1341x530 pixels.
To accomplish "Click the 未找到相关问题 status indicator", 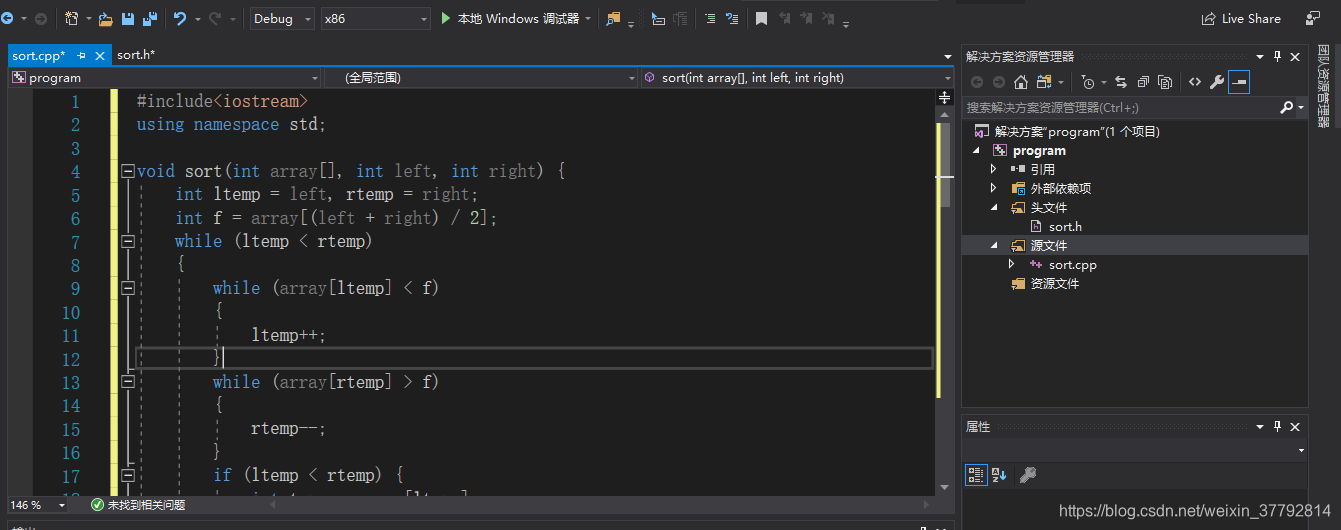I will tap(137, 505).
